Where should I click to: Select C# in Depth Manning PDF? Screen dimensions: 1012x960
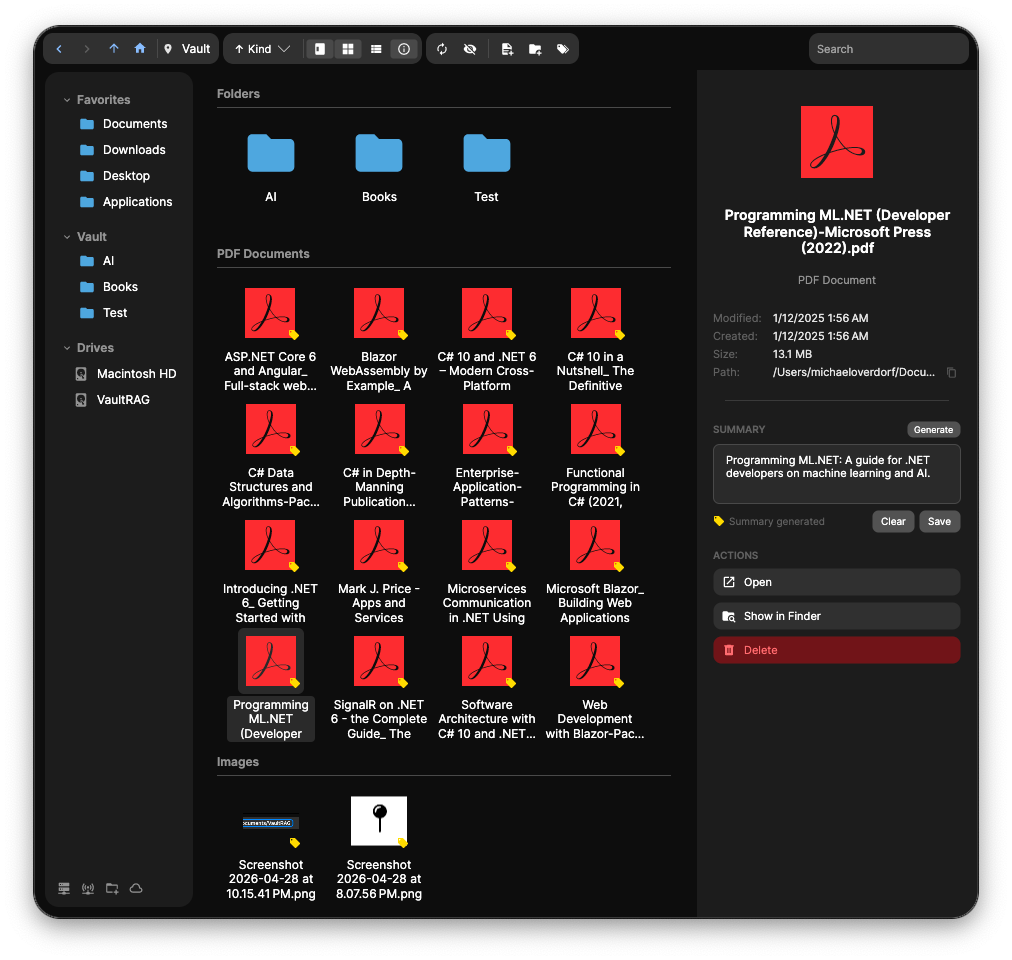(x=379, y=429)
